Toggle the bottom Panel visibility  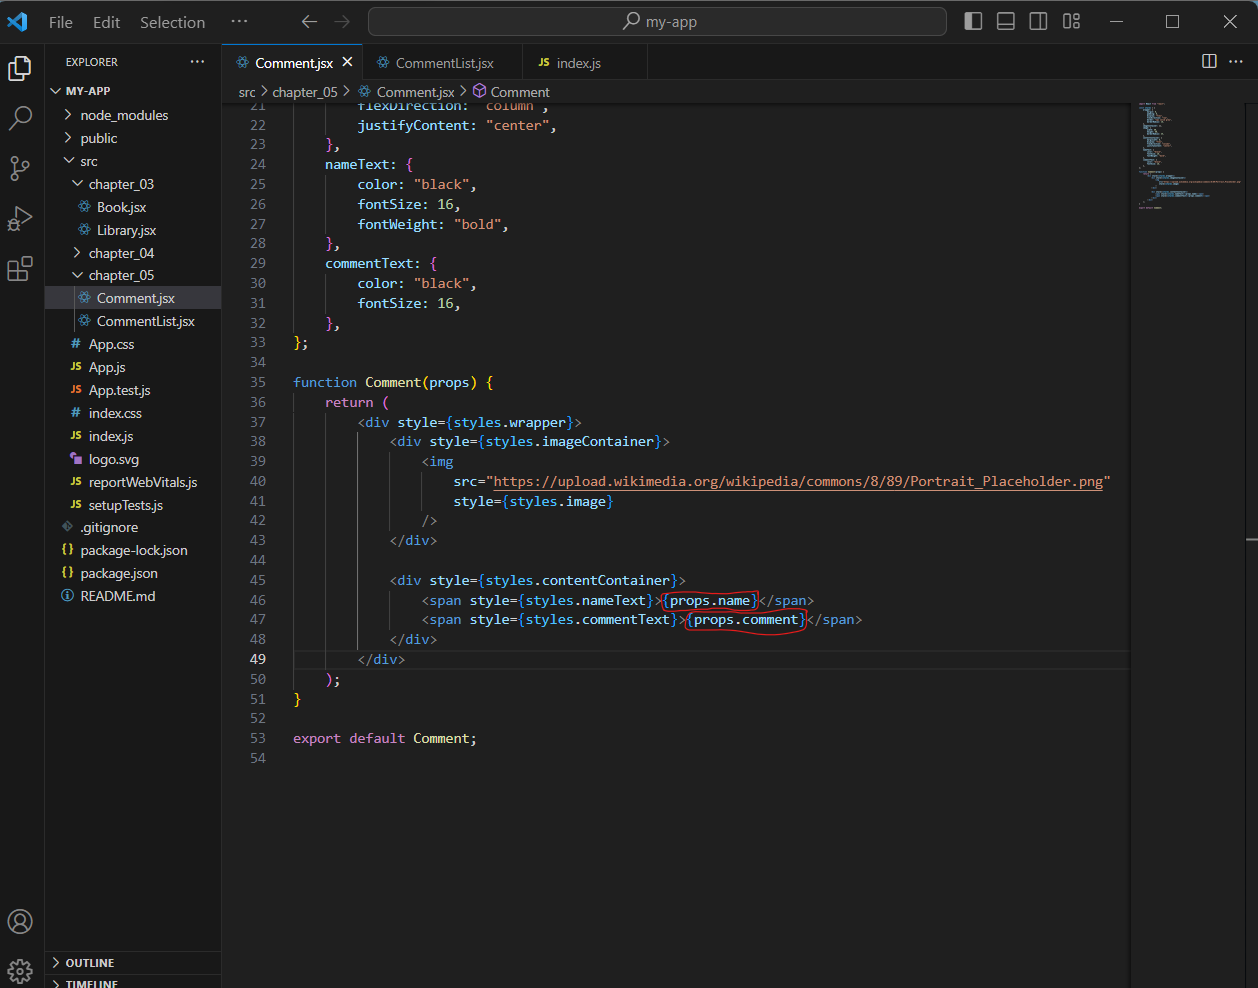click(x=1006, y=22)
